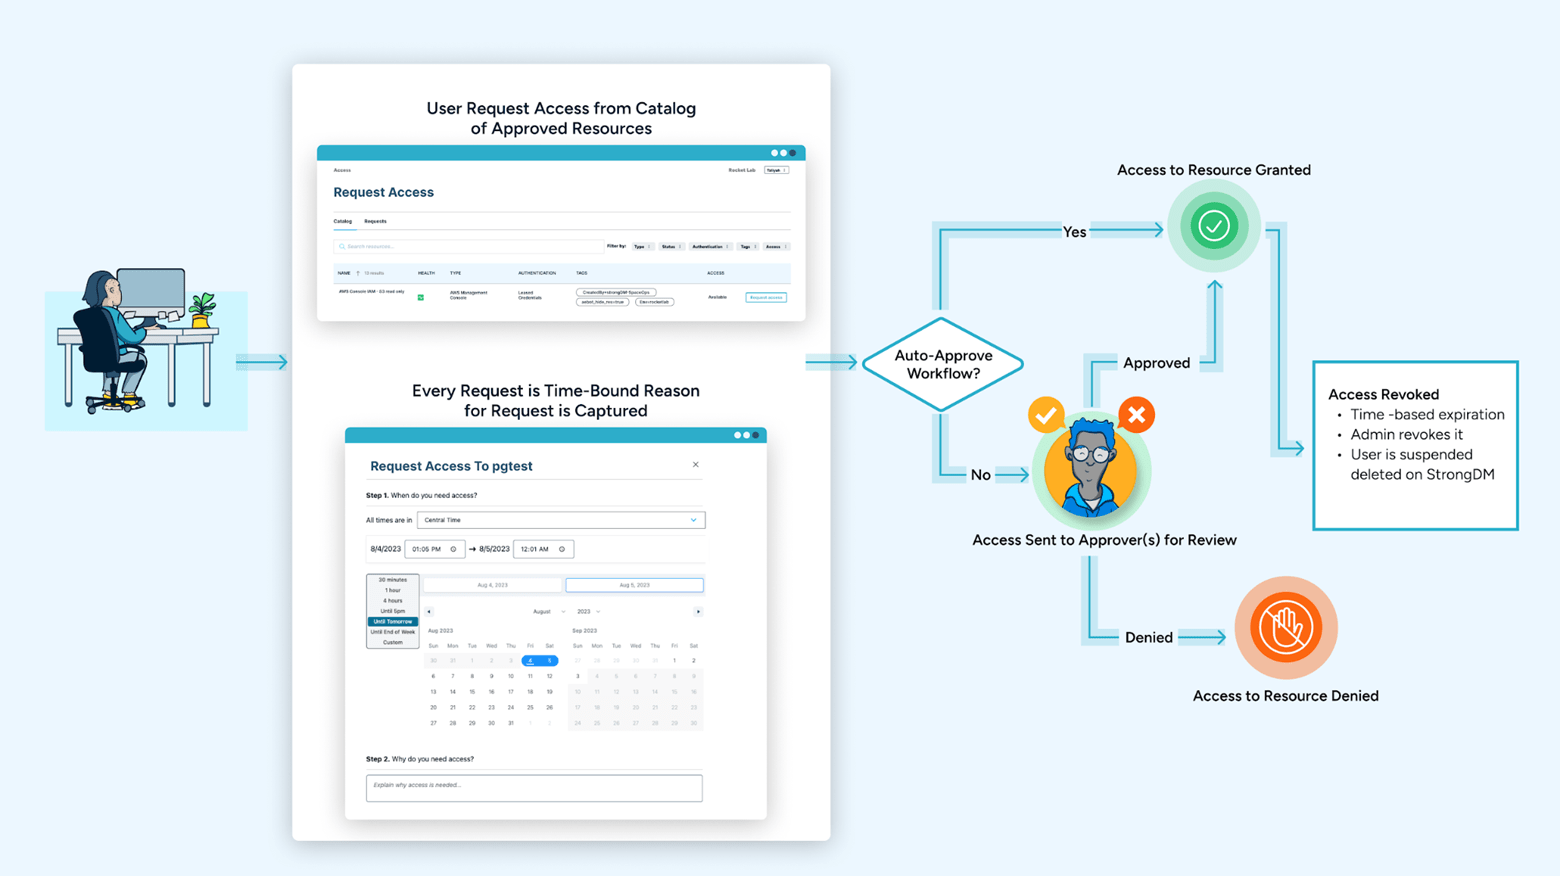Image resolution: width=1560 pixels, height=876 pixels.
Task: Click the search magnifier in Search resources field
Action: (x=342, y=245)
